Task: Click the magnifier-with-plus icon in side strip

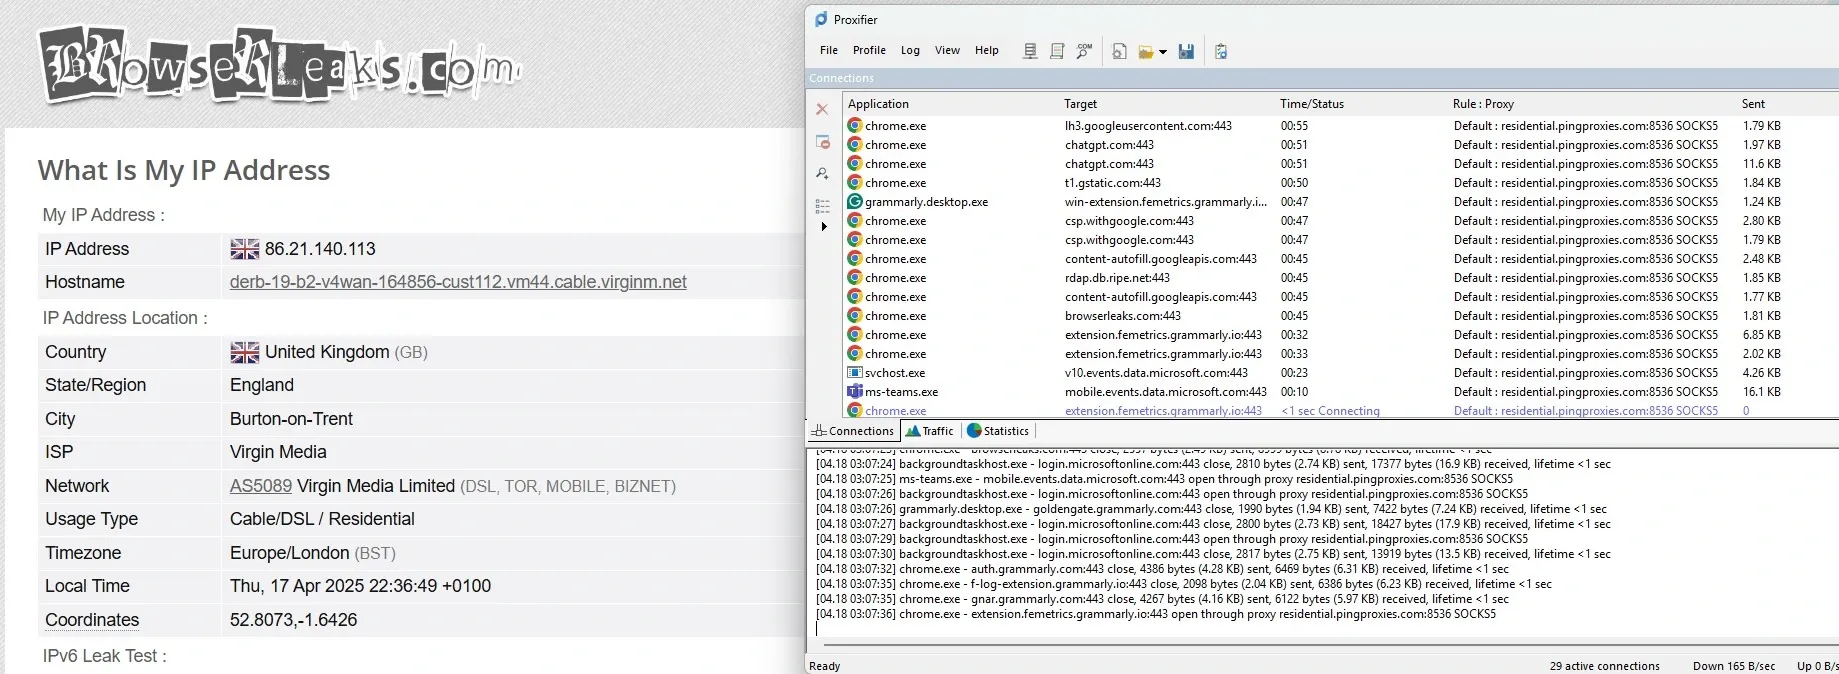Action: pos(823,174)
